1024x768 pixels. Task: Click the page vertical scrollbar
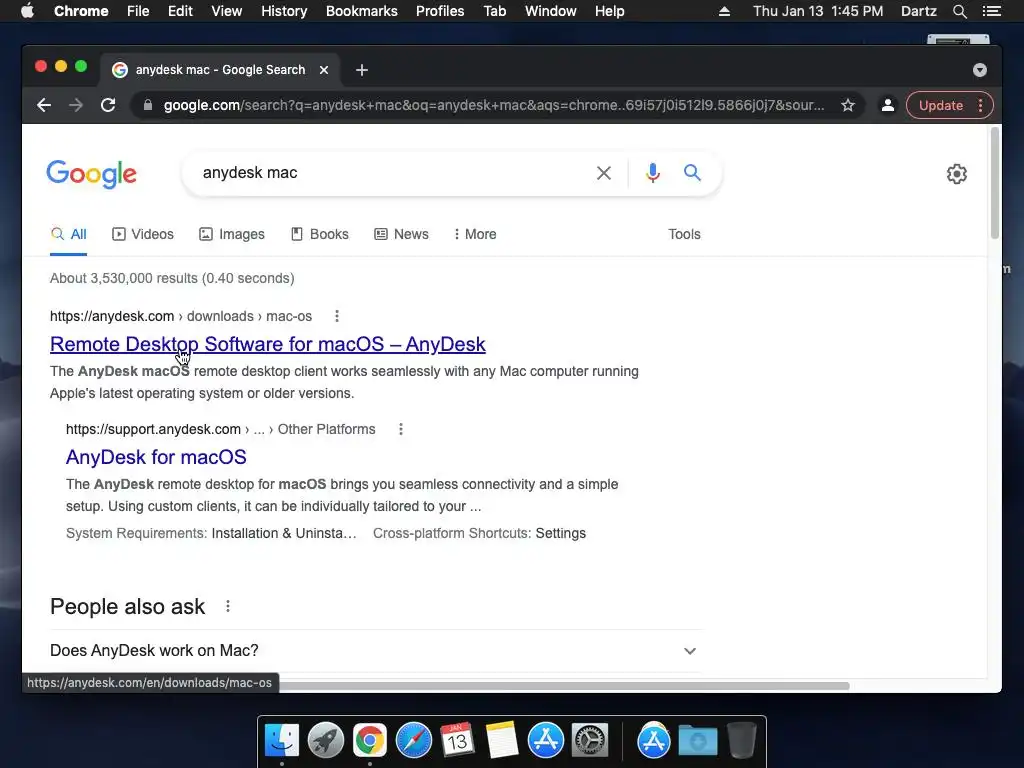point(995,184)
